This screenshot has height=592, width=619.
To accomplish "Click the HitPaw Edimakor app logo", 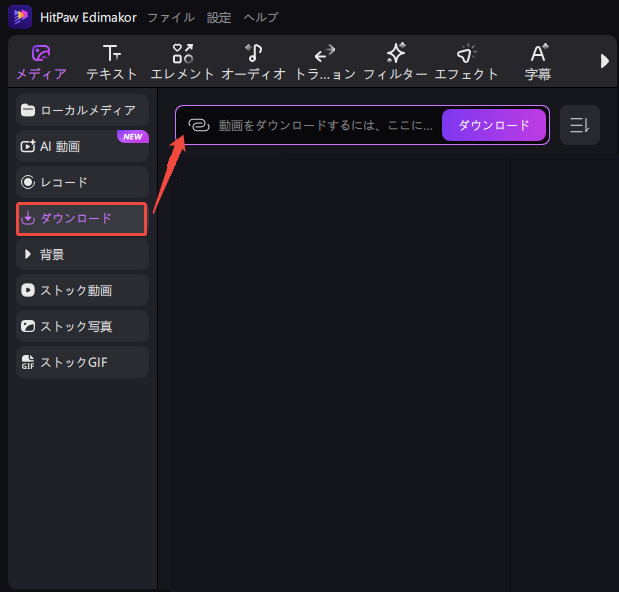I will pyautogui.click(x=20, y=17).
